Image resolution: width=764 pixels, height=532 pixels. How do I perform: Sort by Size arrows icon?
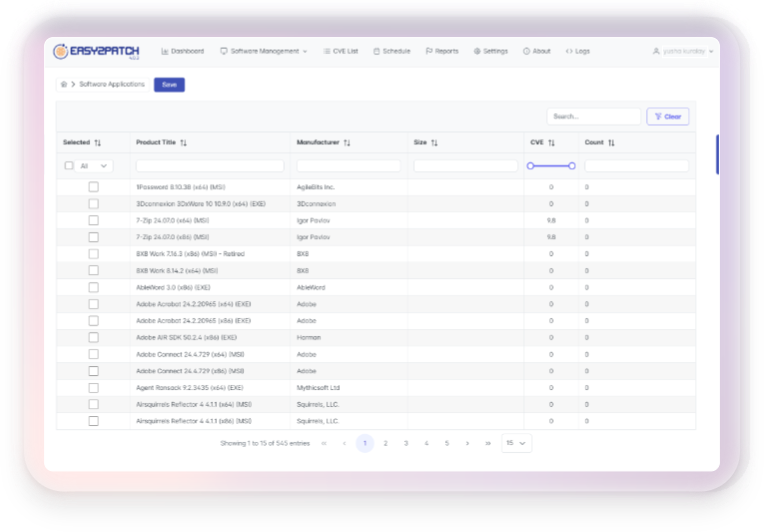point(434,143)
